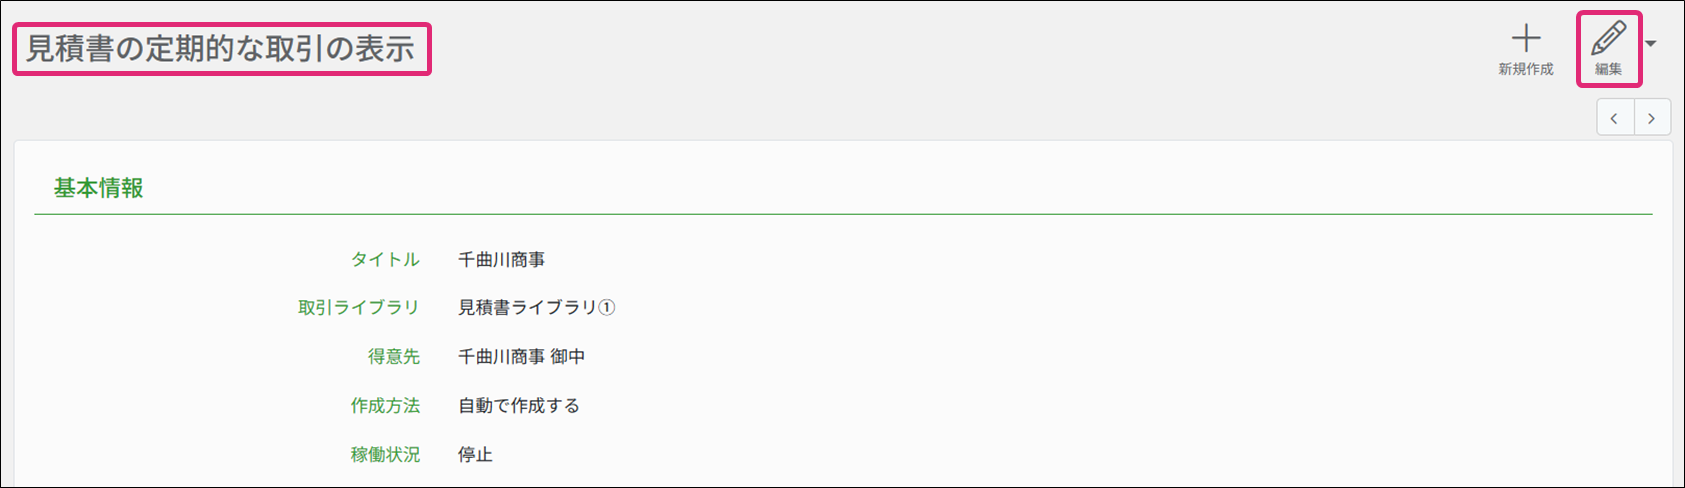Go to the next record chevron
This screenshot has height=488, width=1685.
tap(1652, 118)
